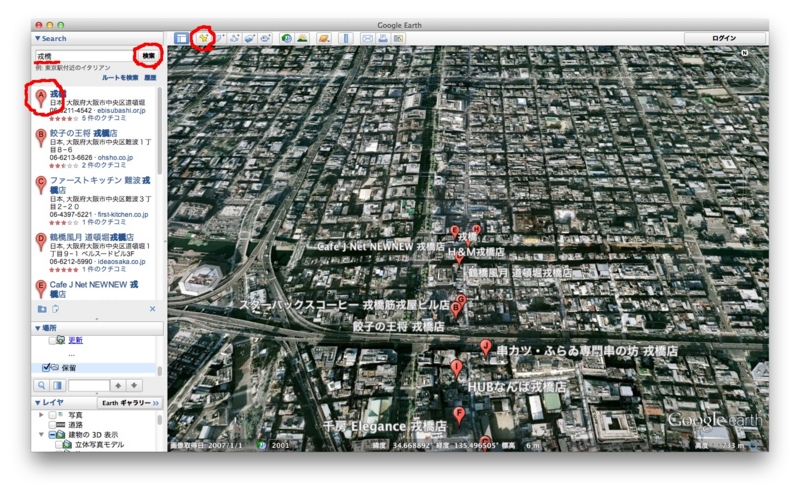The image size is (800, 495).
Task: Enable the 写真 layer checkbox
Action: coord(53,415)
